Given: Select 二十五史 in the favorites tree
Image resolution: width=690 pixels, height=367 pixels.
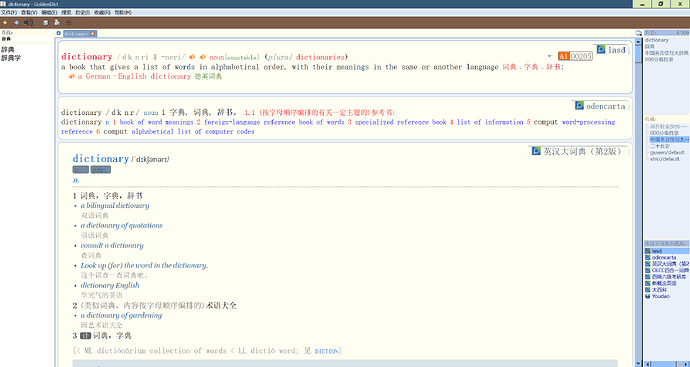Looking at the screenshot, I should pos(660,146).
